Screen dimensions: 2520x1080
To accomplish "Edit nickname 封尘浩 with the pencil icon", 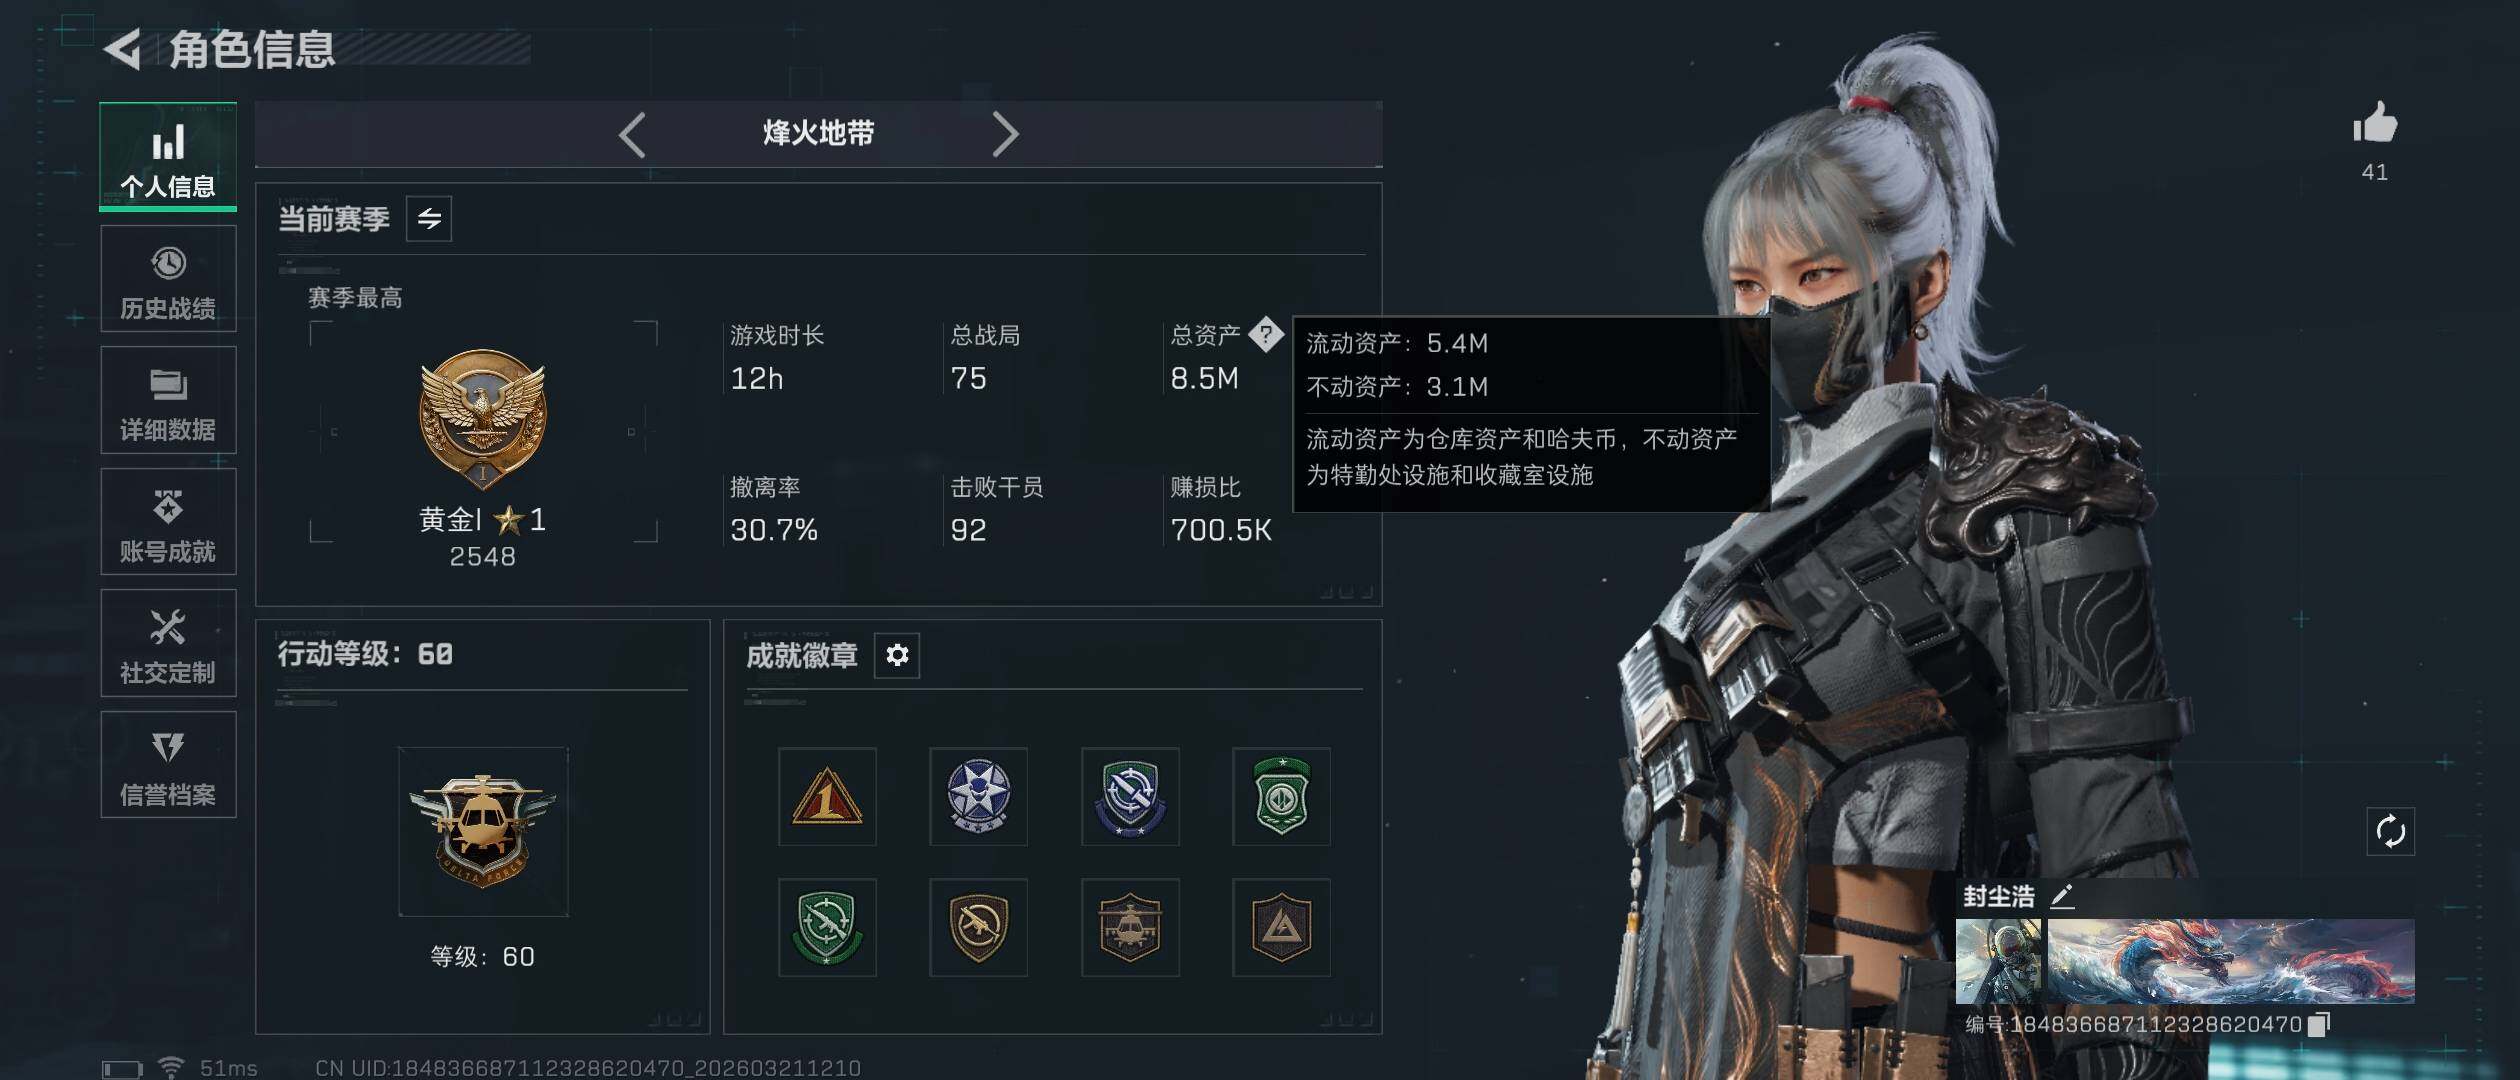I will 2062,896.
